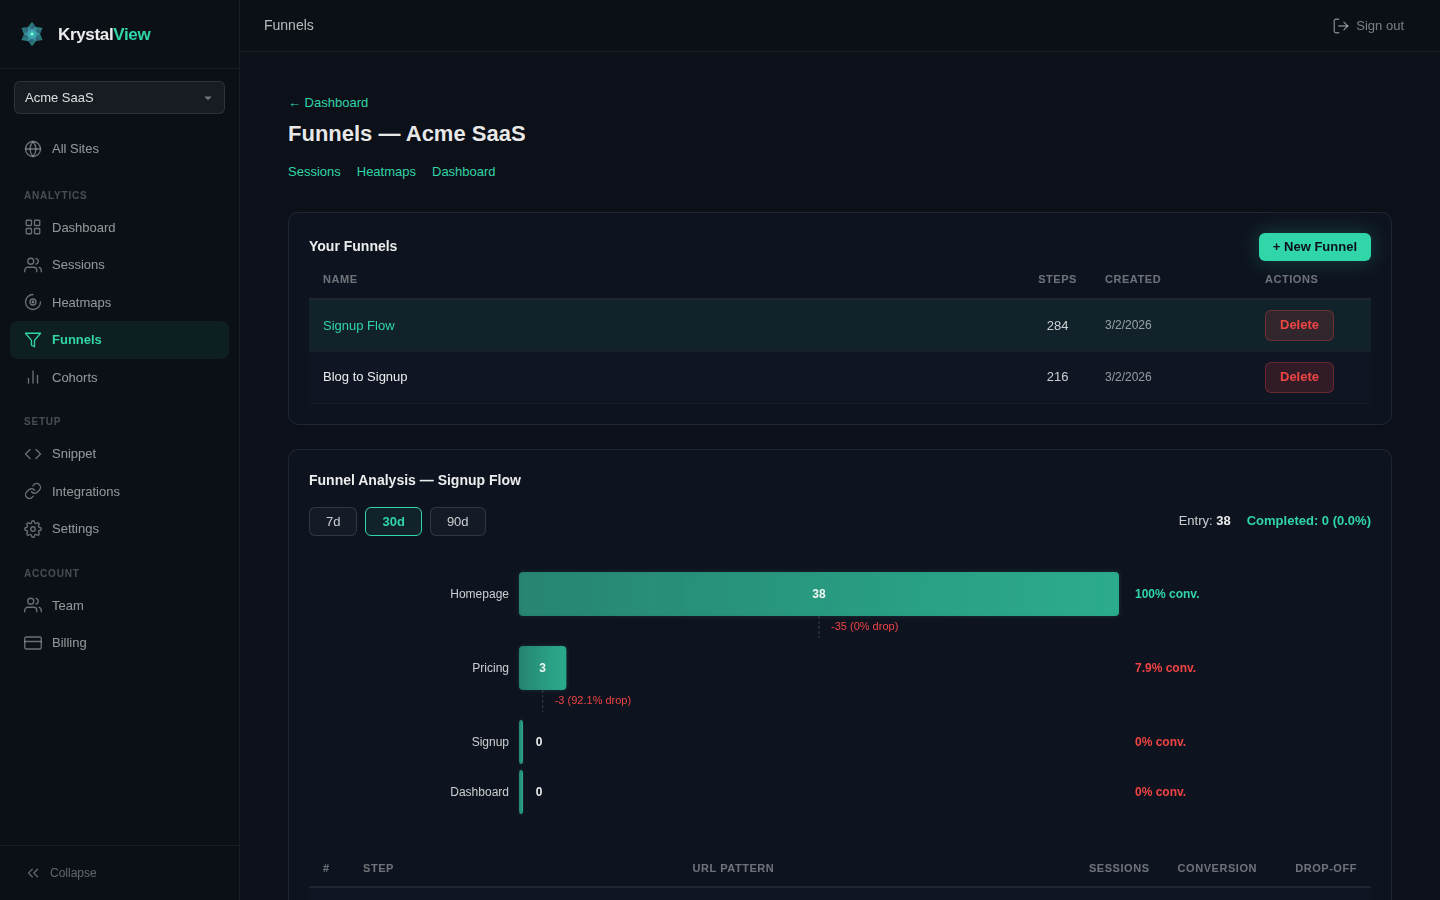The image size is (1440, 900).
Task: Toggle the 30d range button
Action: pyautogui.click(x=393, y=521)
